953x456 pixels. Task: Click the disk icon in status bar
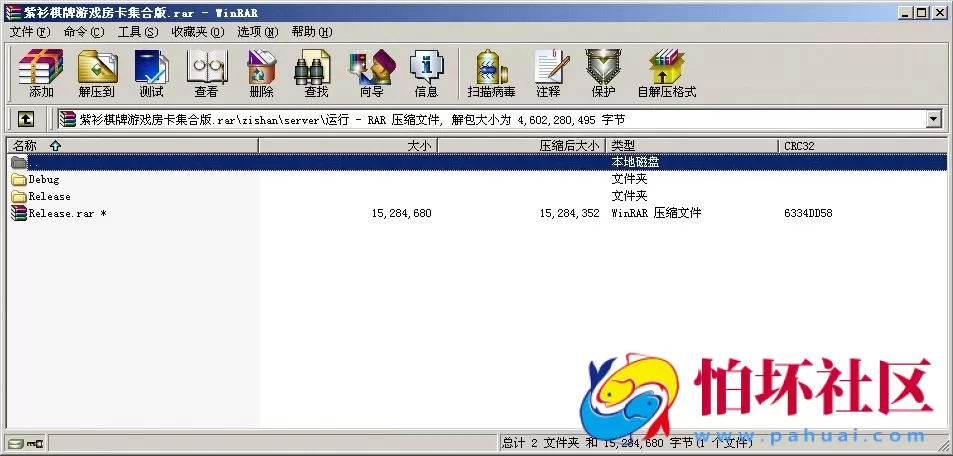[15, 443]
